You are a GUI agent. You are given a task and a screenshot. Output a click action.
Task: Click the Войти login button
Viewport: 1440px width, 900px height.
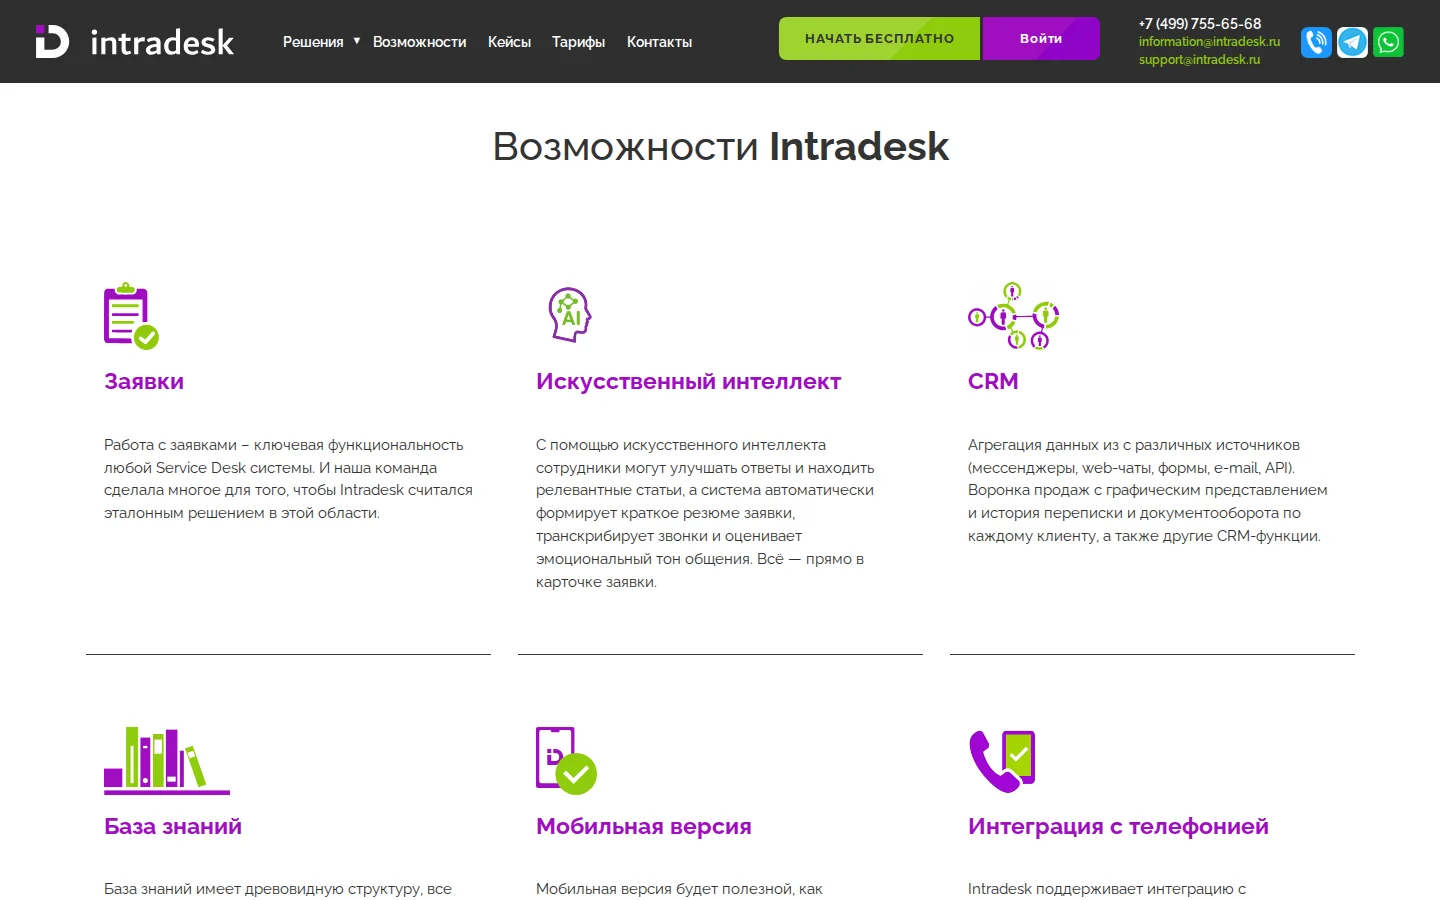[1041, 38]
